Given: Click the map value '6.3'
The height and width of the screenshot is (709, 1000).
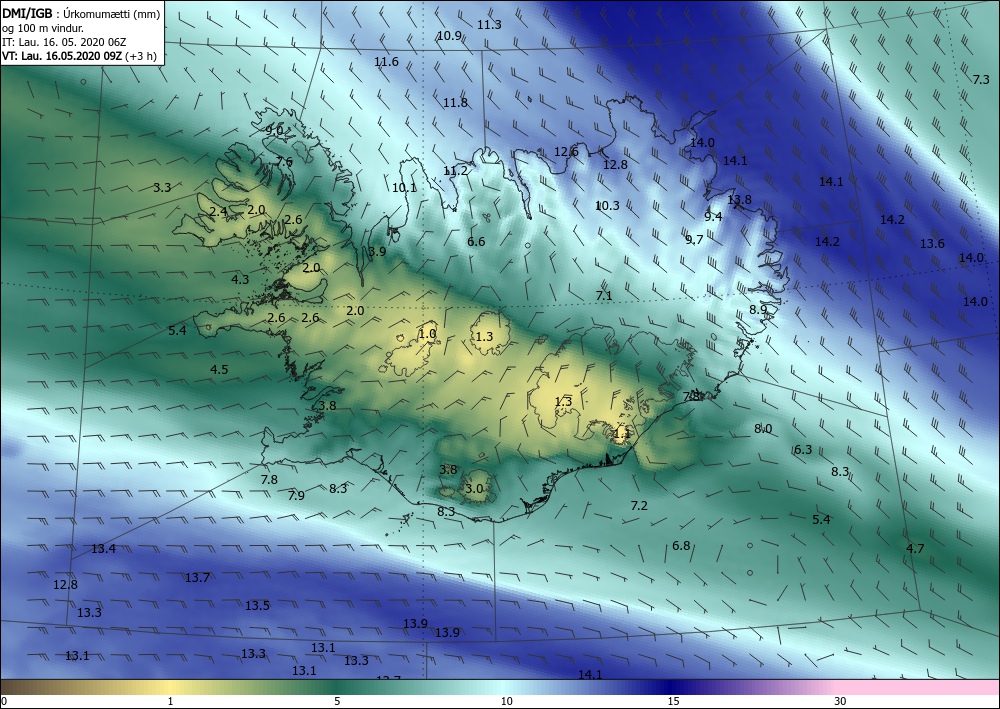Looking at the screenshot, I should (803, 450).
